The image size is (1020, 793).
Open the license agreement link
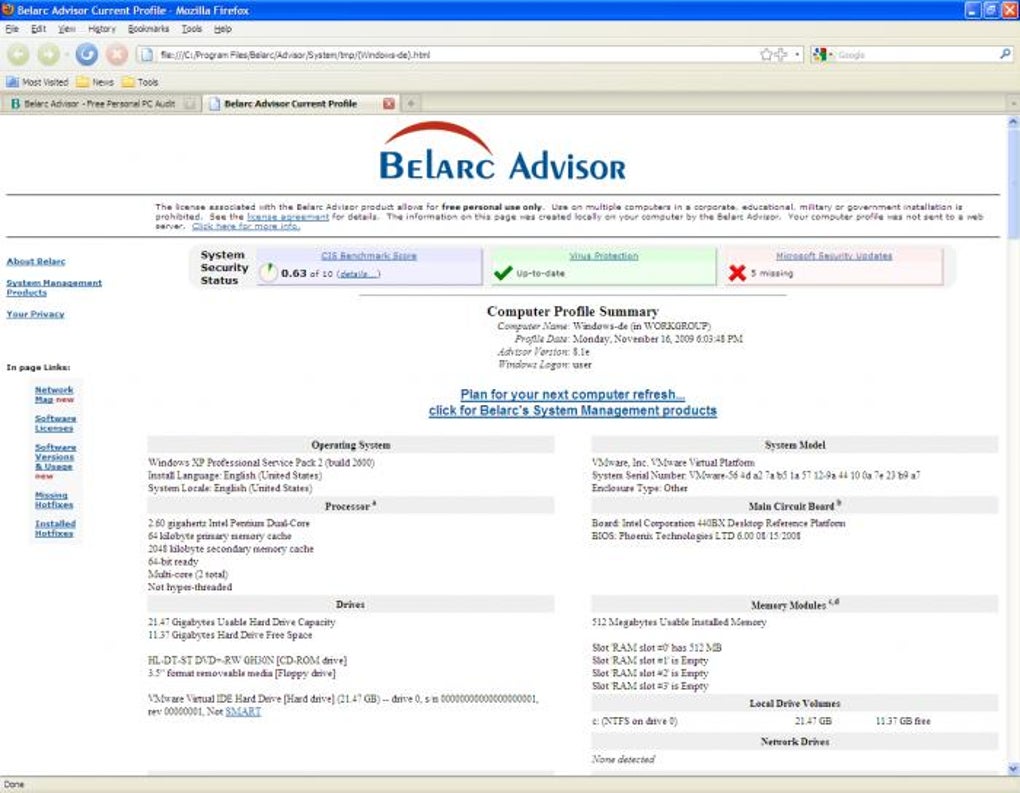[288, 217]
